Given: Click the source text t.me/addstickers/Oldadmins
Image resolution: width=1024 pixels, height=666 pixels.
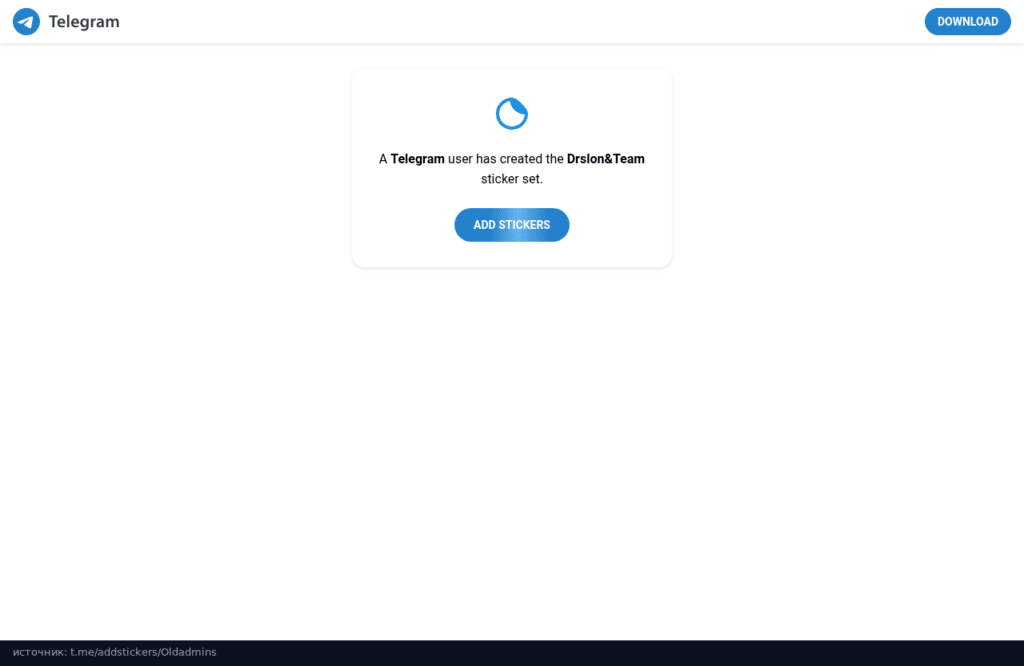Looking at the screenshot, I should click(x=143, y=652).
